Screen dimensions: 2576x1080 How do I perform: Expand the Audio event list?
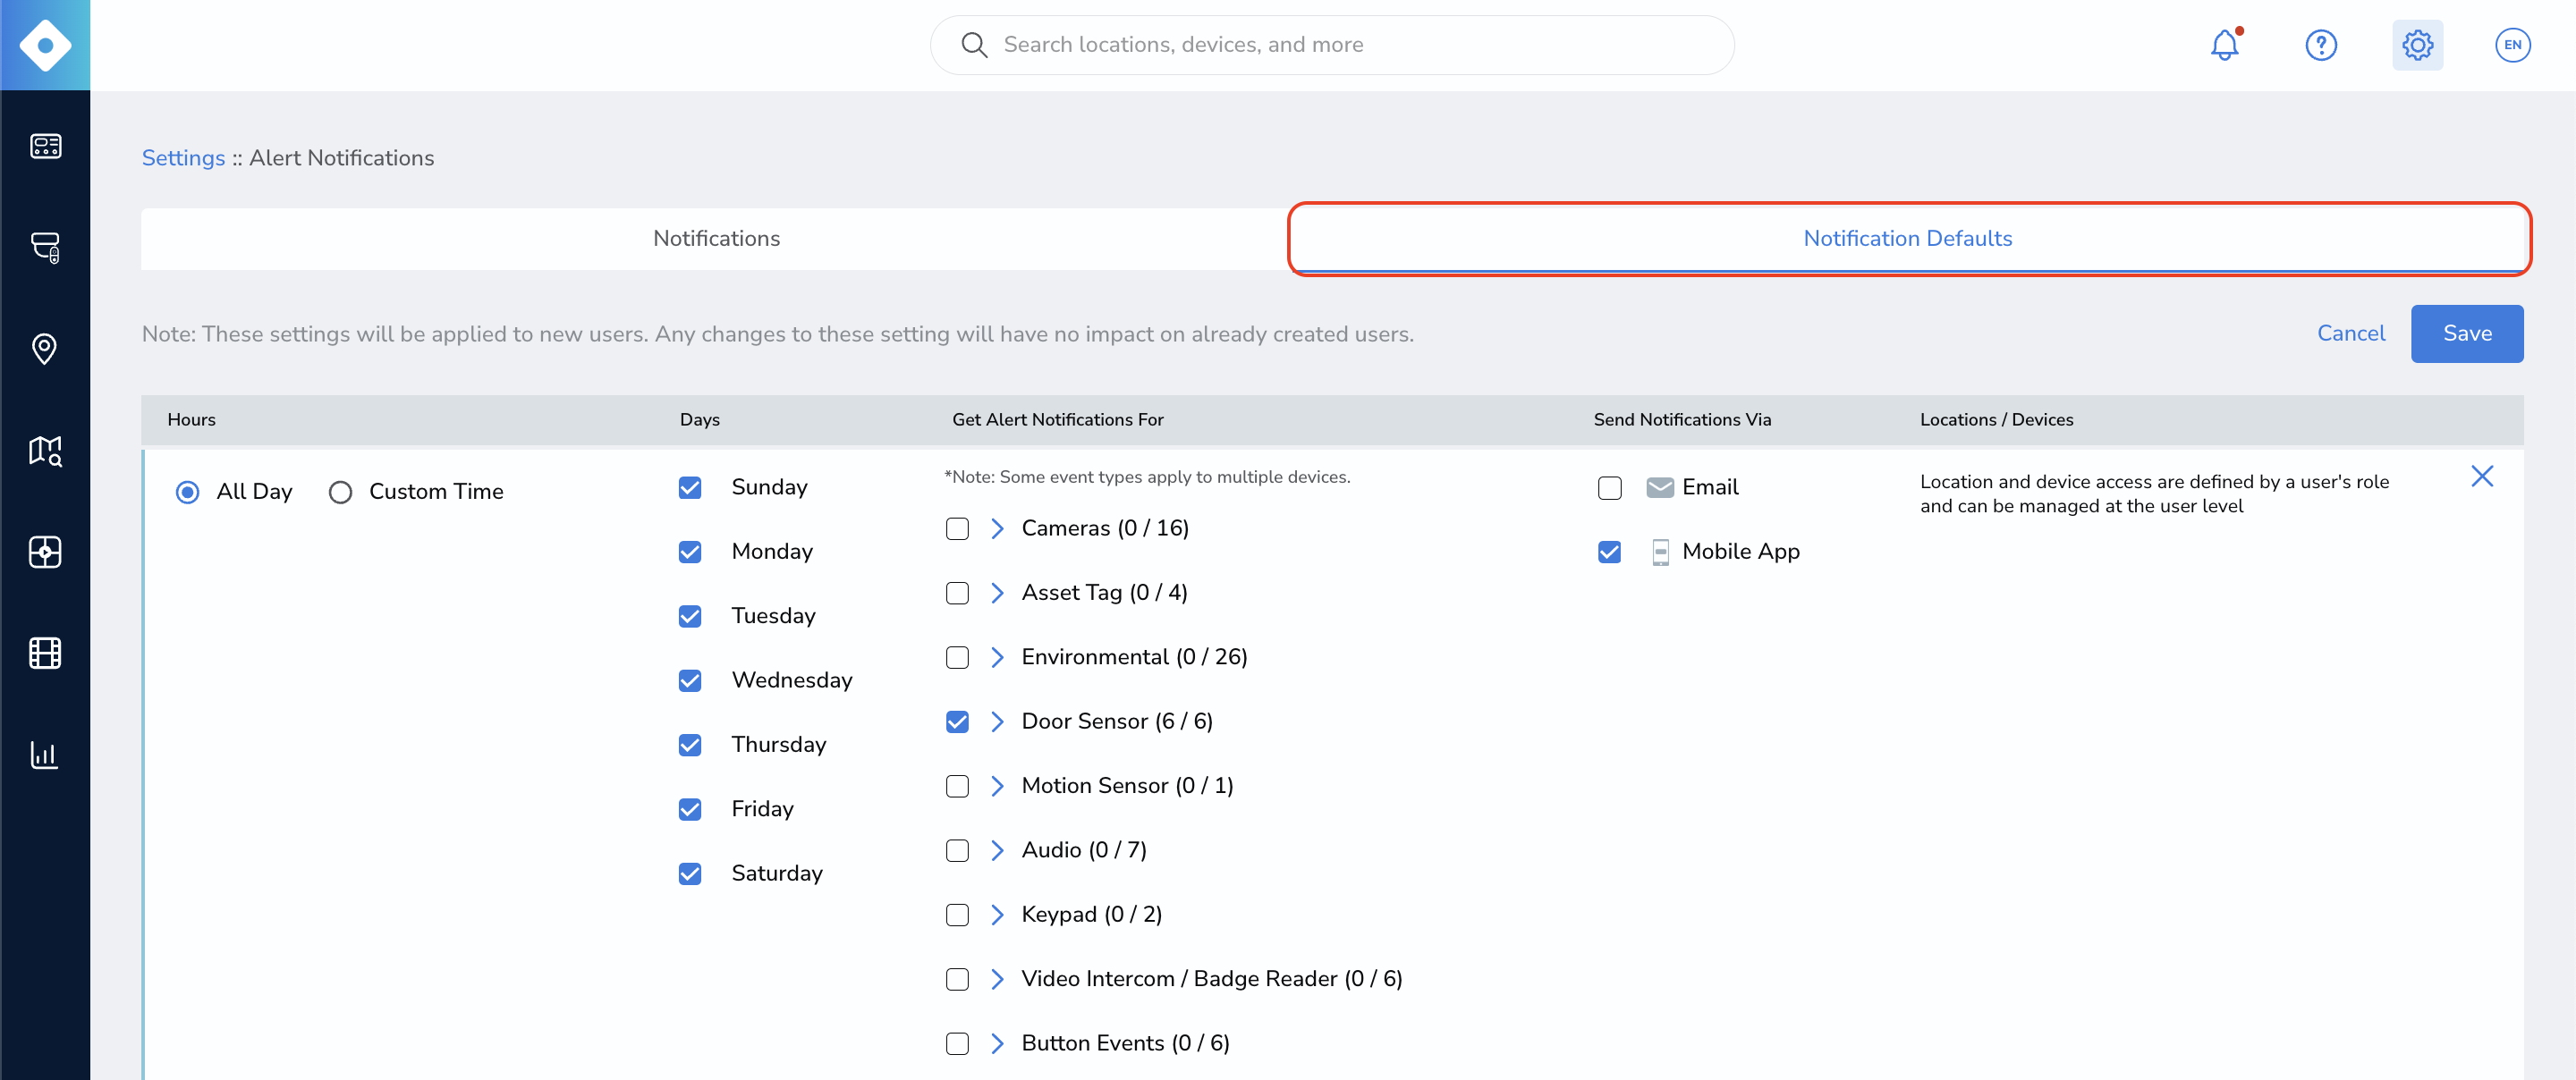pyautogui.click(x=997, y=850)
